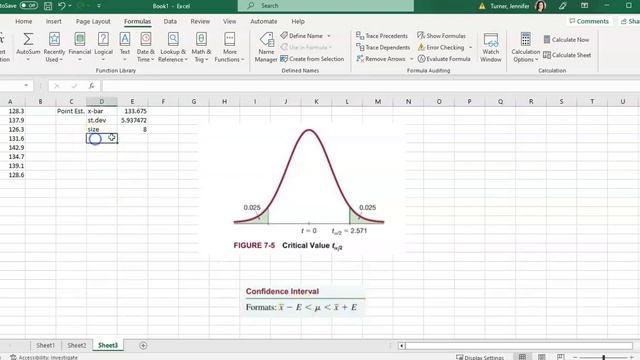Image resolution: width=640 pixels, height=360 pixels.
Task: Expand Remove Arrows dropdown arrow
Action: (x=411, y=59)
